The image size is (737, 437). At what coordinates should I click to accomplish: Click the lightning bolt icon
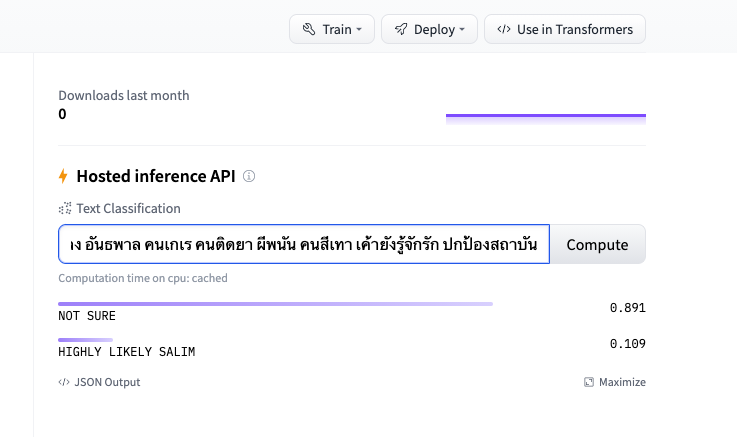coord(63,176)
